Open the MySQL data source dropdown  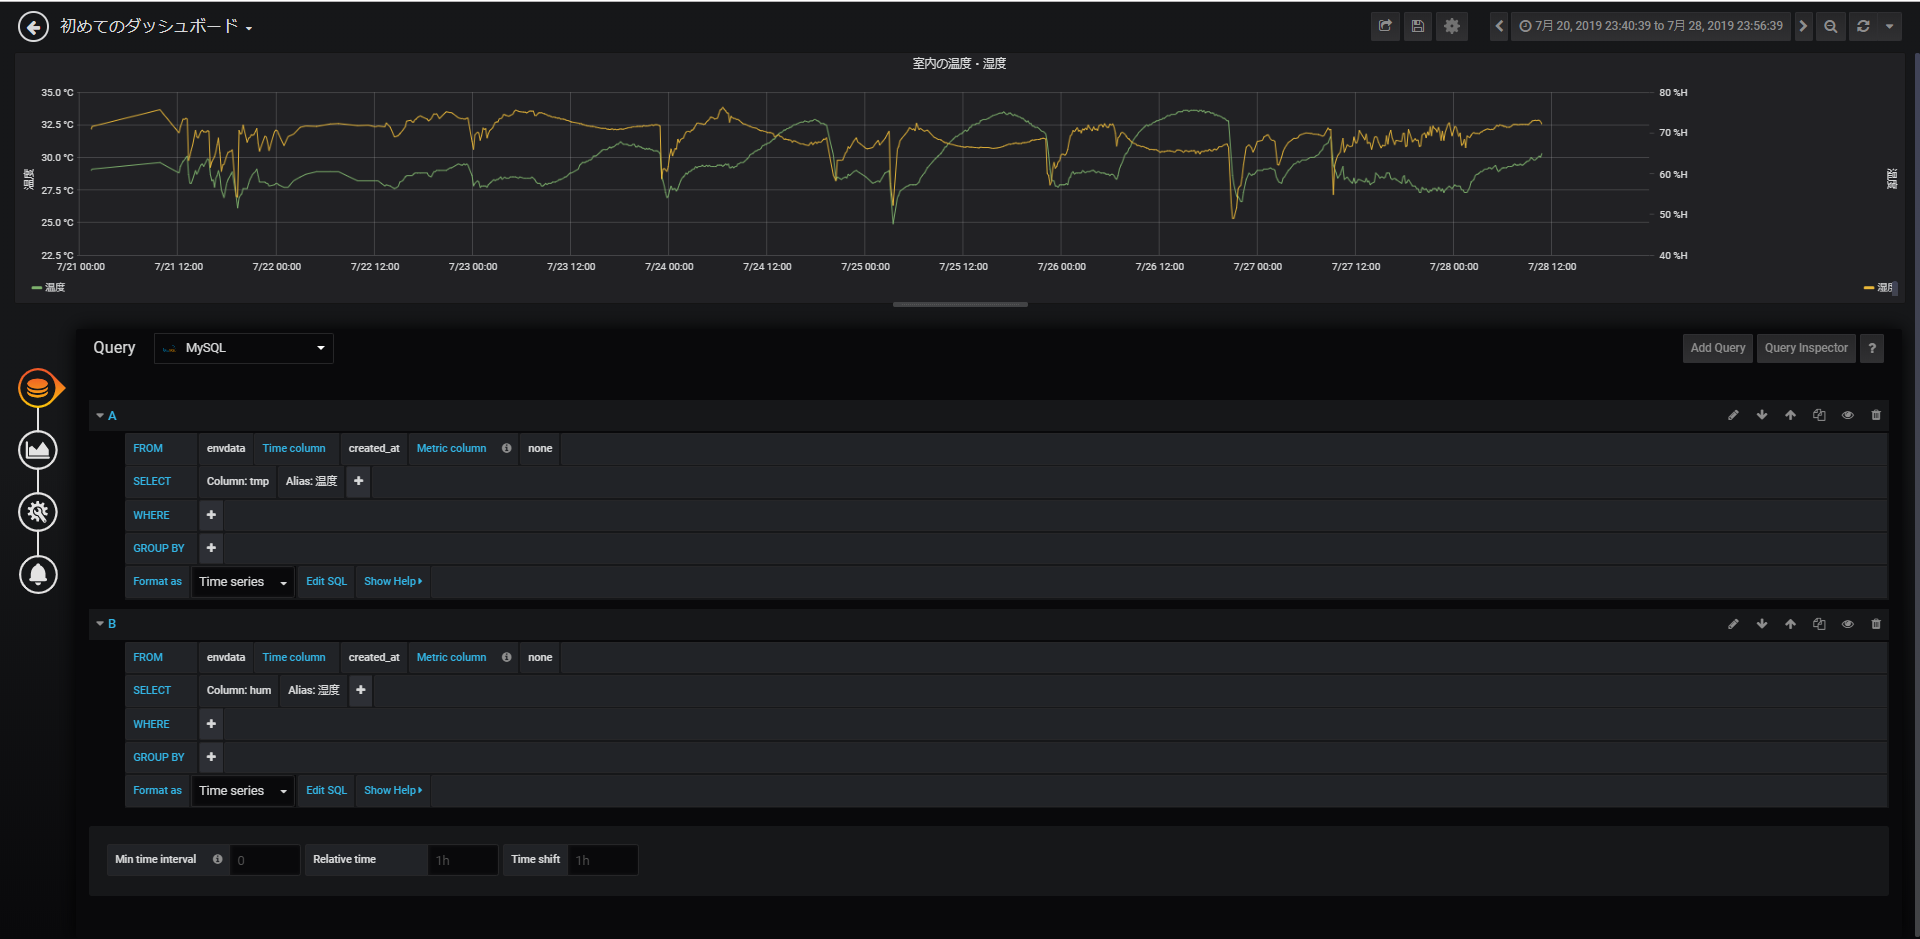coord(244,348)
